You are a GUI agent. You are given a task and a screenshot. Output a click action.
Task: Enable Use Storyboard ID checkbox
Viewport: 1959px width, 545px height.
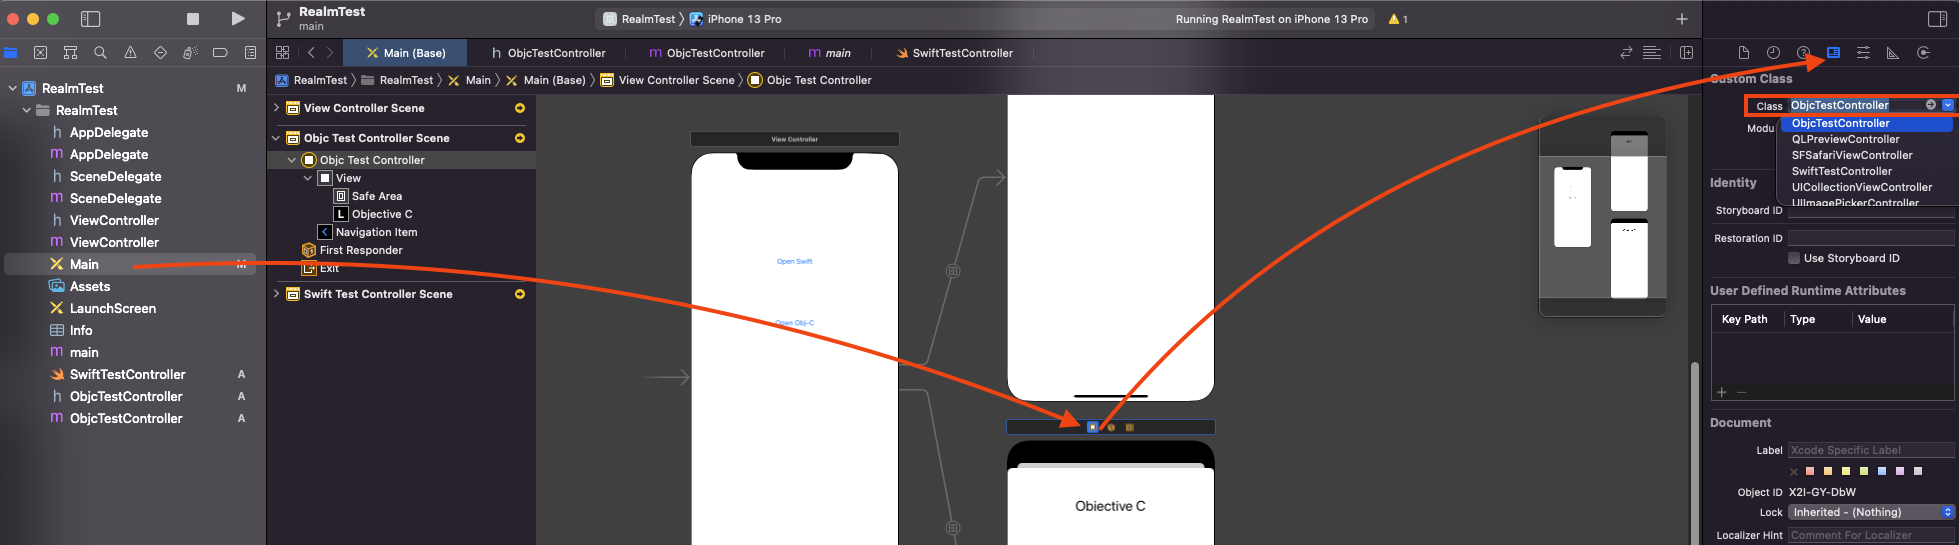point(1794,258)
